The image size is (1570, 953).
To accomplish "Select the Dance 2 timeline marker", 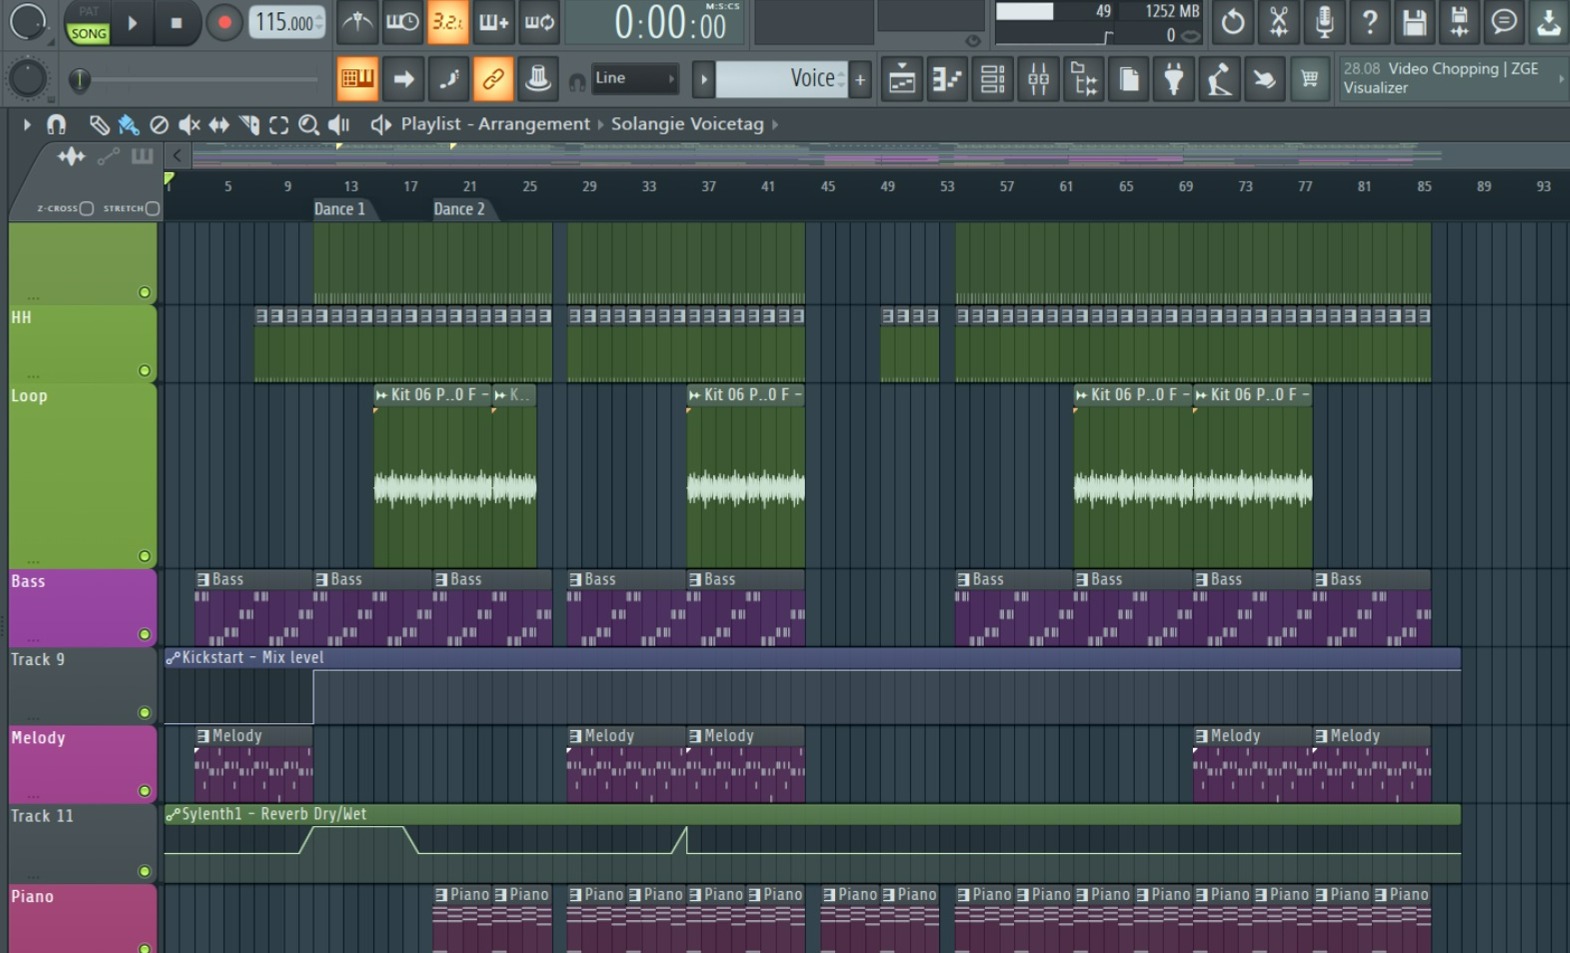I will 459,209.
